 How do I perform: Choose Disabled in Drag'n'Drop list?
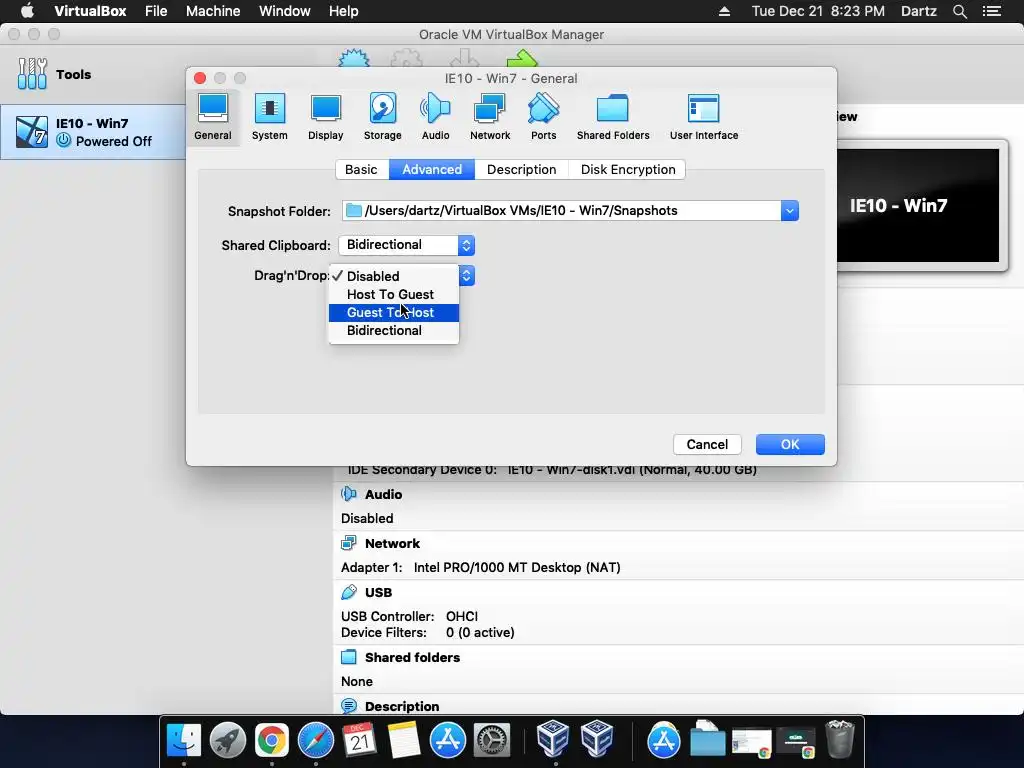[x=394, y=276]
